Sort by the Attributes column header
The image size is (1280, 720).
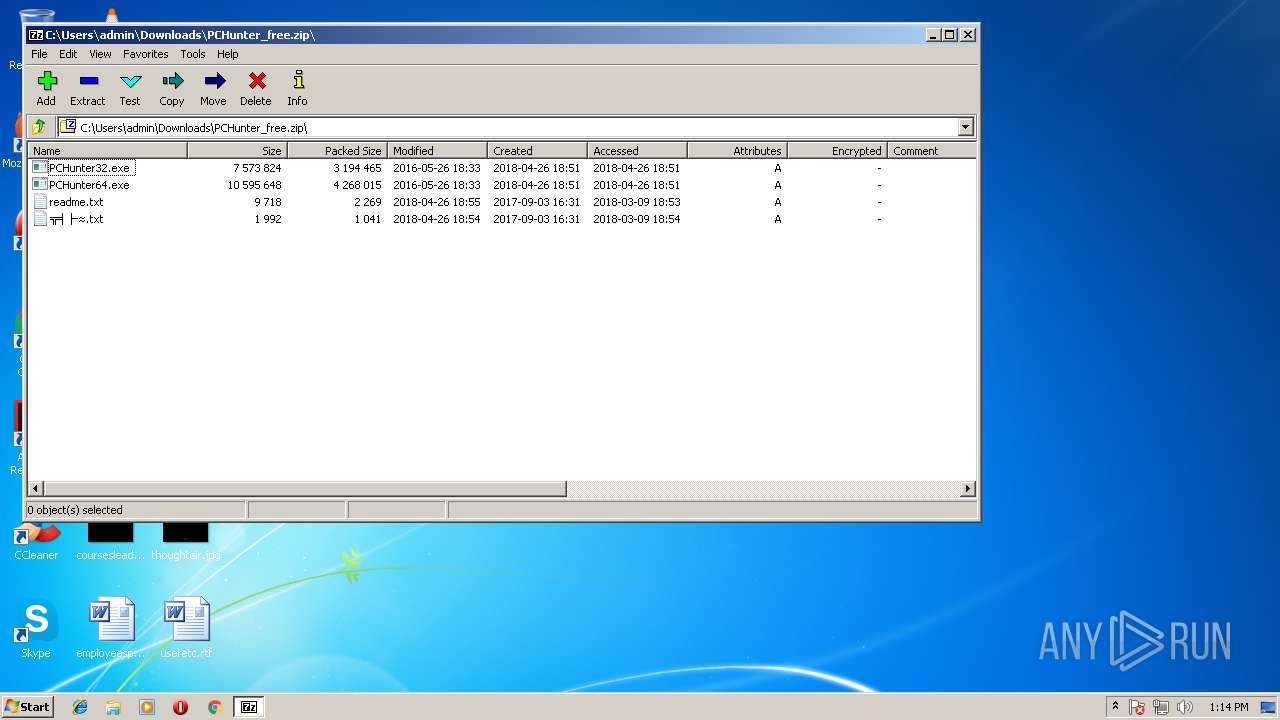tap(738, 151)
